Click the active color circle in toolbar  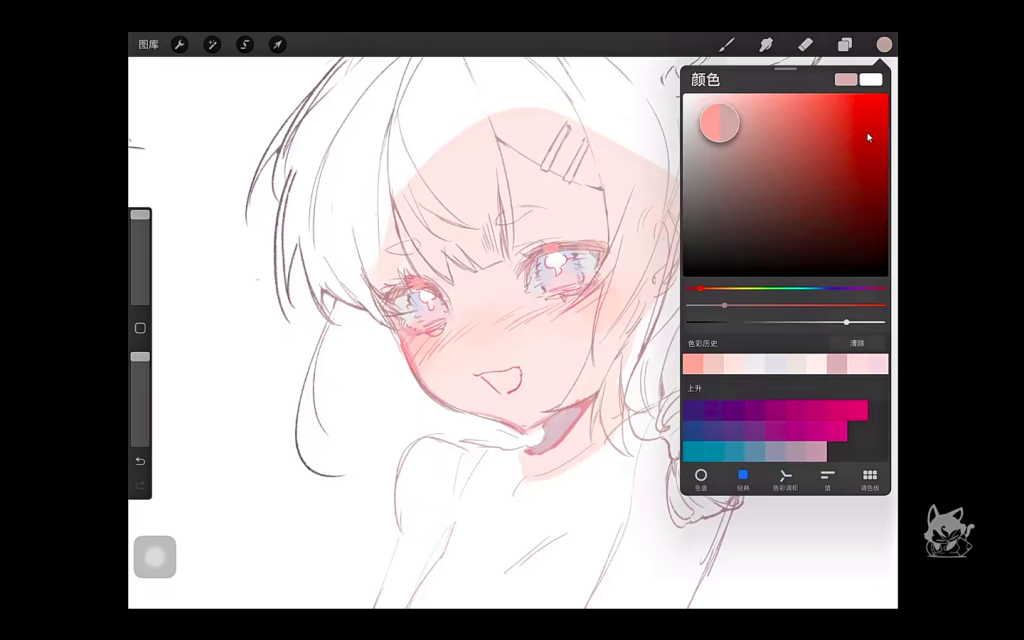884,45
